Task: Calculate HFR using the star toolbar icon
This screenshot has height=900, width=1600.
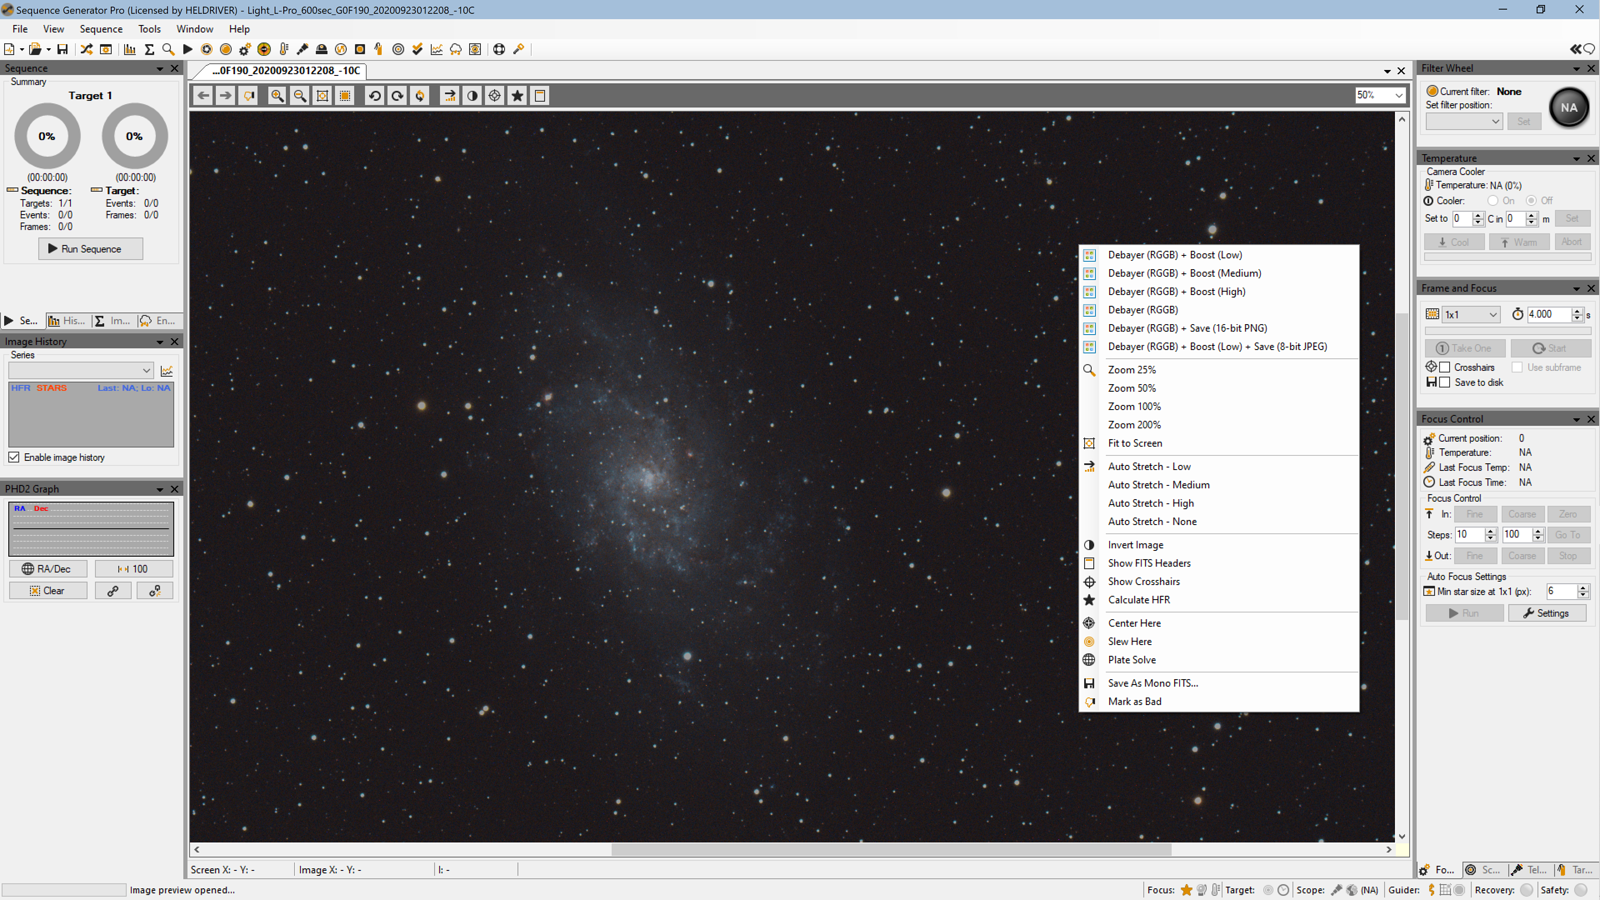Action: pos(517,95)
